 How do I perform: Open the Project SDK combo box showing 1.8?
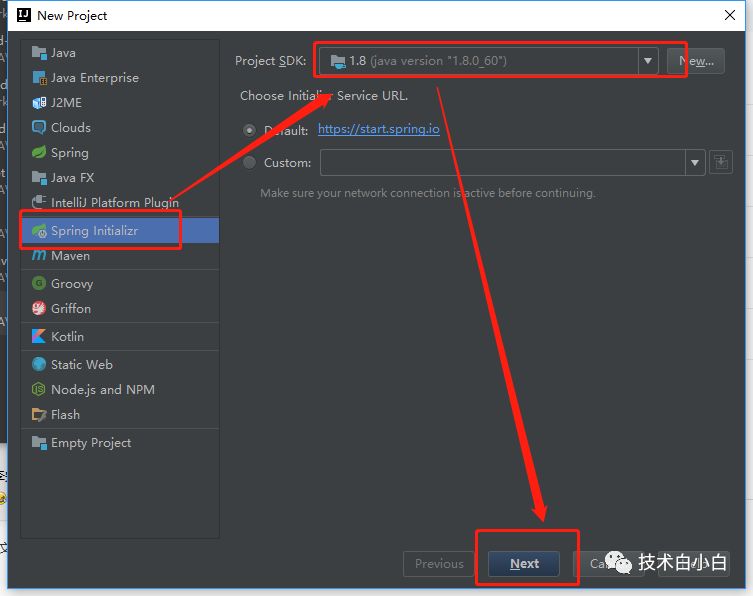point(488,61)
